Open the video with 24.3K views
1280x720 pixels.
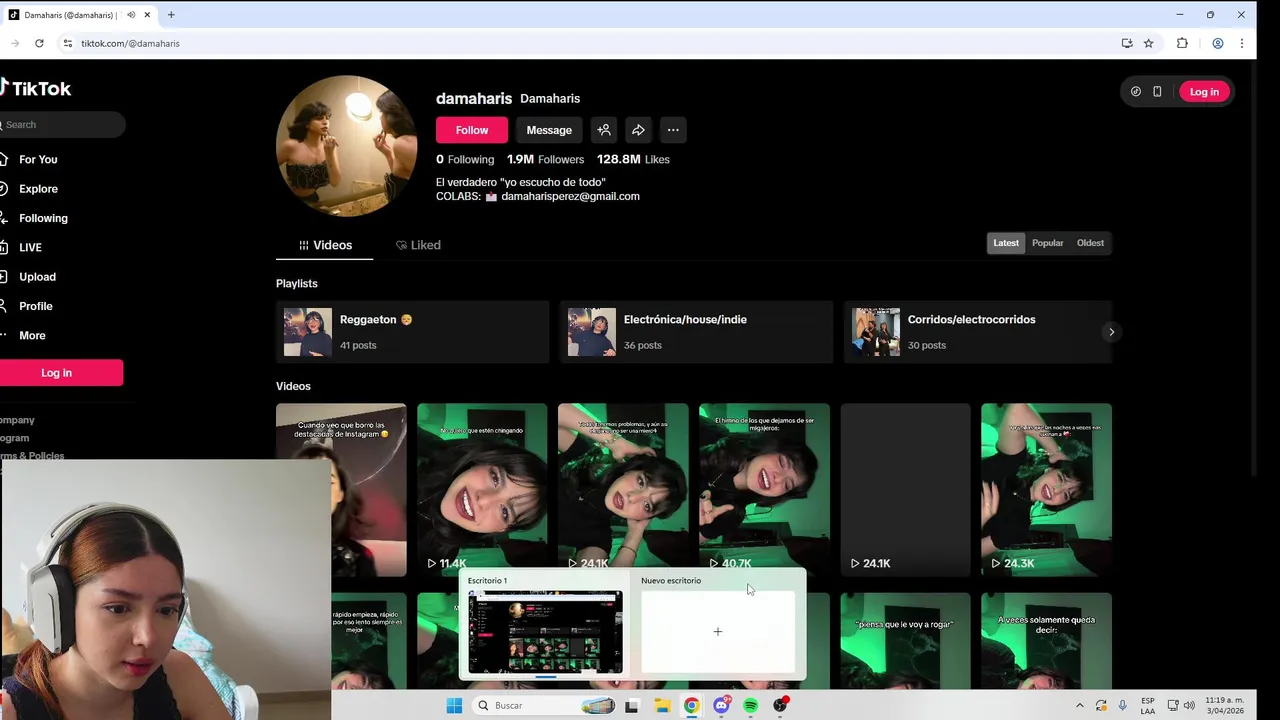pos(1046,490)
